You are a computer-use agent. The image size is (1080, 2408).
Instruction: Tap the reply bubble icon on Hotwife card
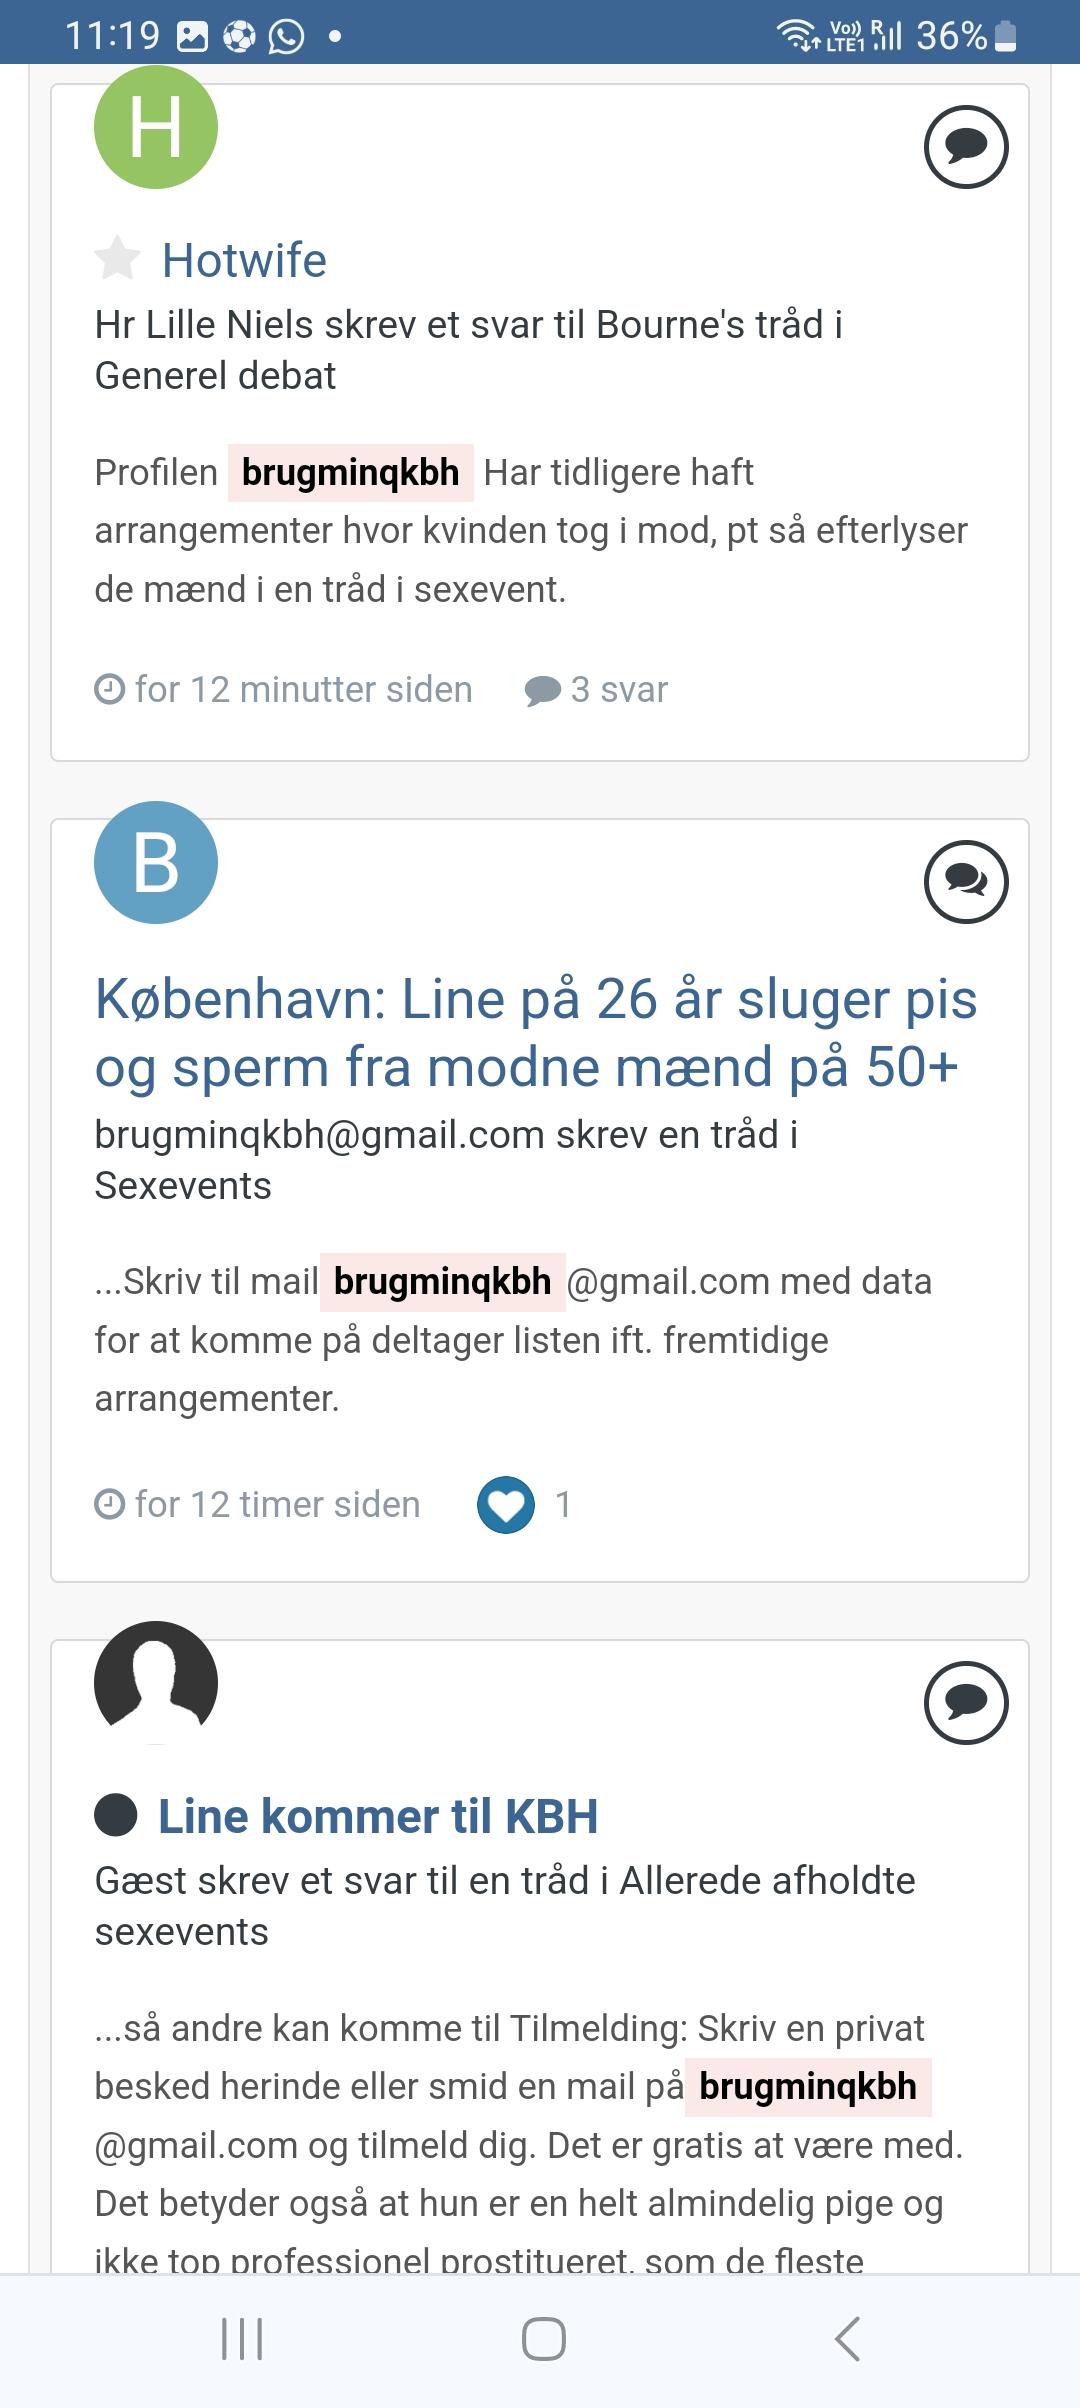click(x=966, y=147)
